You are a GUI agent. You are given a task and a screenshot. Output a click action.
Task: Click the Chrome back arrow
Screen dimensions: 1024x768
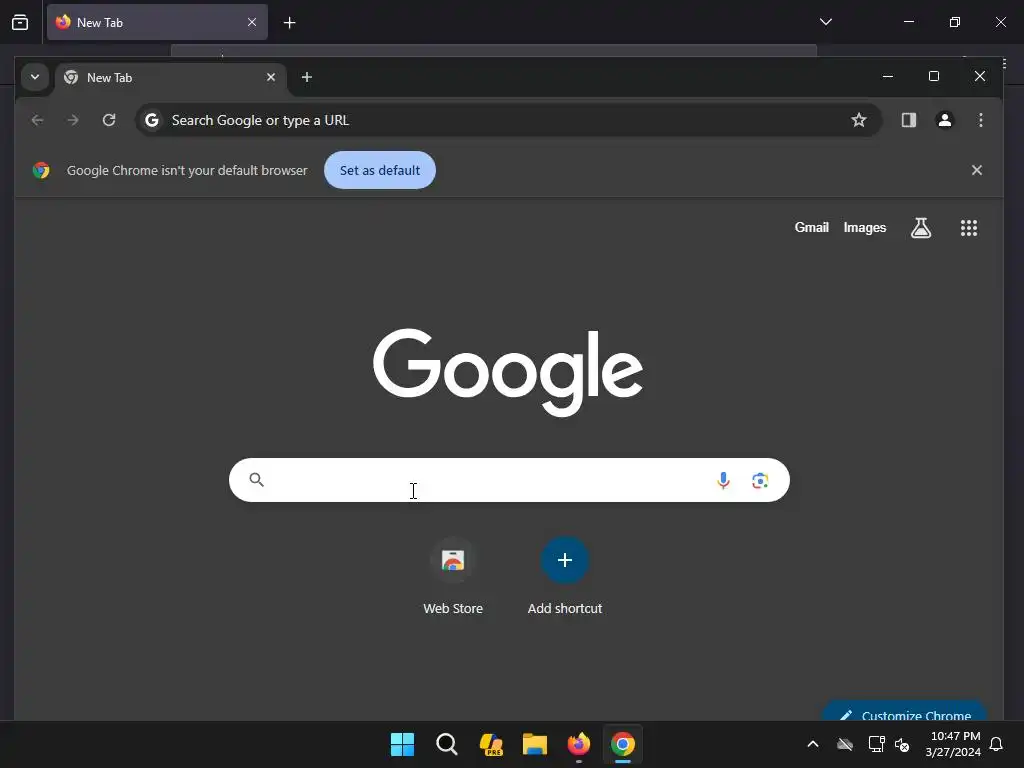pyautogui.click(x=37, y=120)
